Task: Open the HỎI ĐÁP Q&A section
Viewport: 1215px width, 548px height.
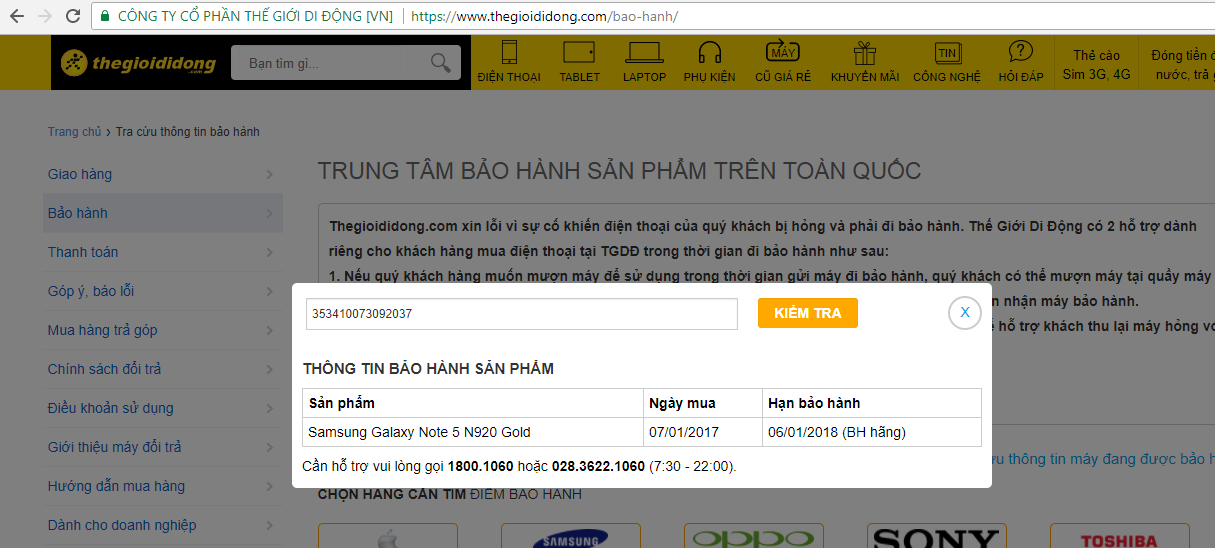Action: [1020, 63]
